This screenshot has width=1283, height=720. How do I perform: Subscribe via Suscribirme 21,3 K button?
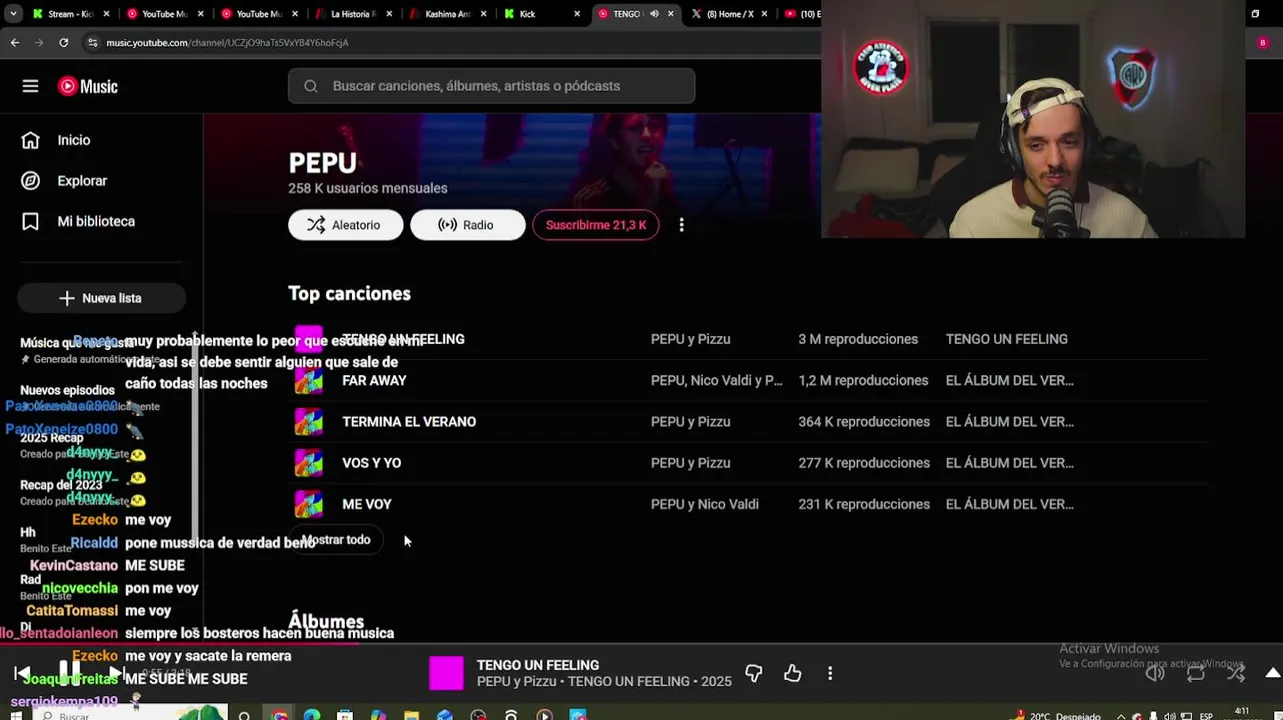click(596, 225)
